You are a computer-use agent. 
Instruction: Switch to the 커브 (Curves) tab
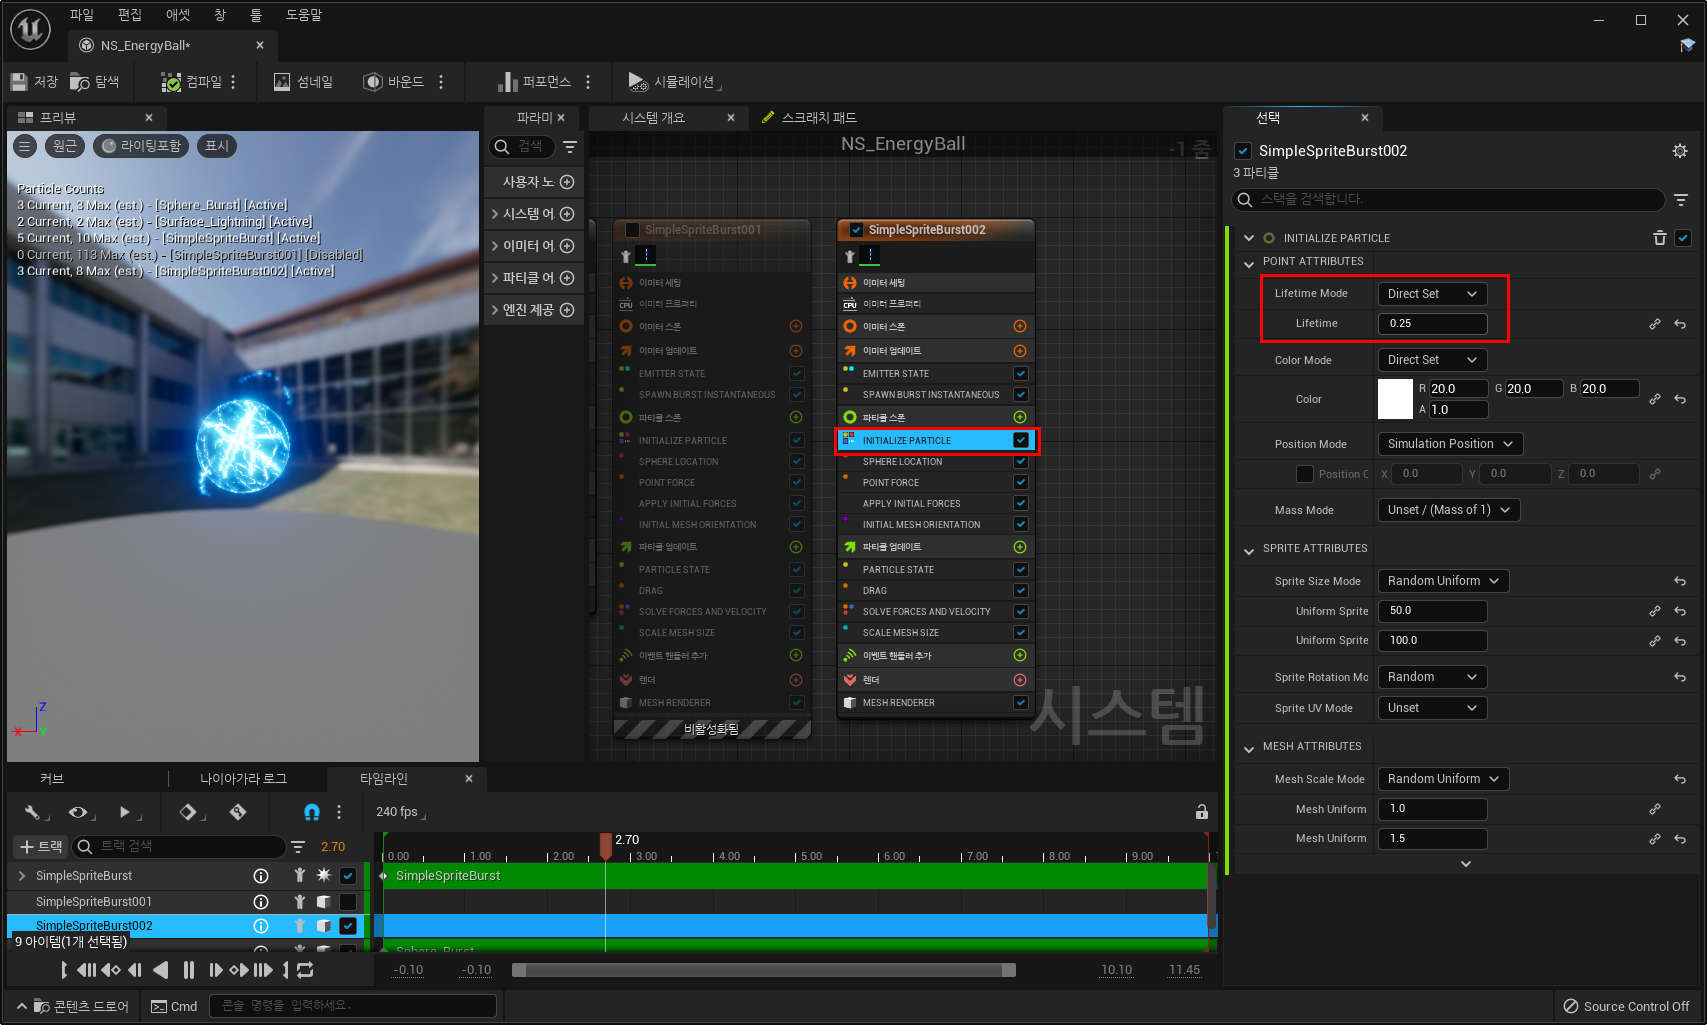pyautogui.click(x=52, y=779)
